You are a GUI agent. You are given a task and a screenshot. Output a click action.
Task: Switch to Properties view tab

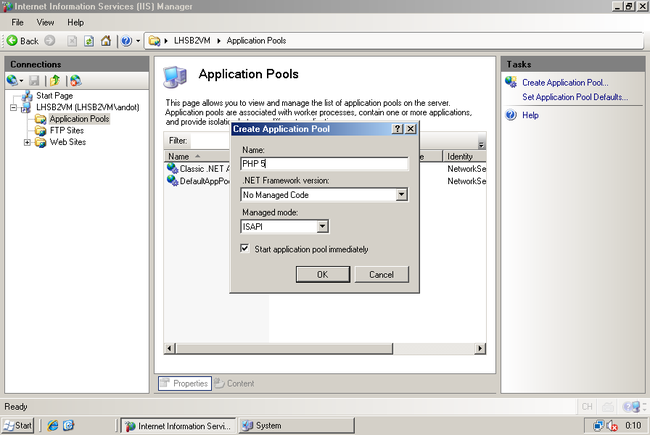[185, 383]
